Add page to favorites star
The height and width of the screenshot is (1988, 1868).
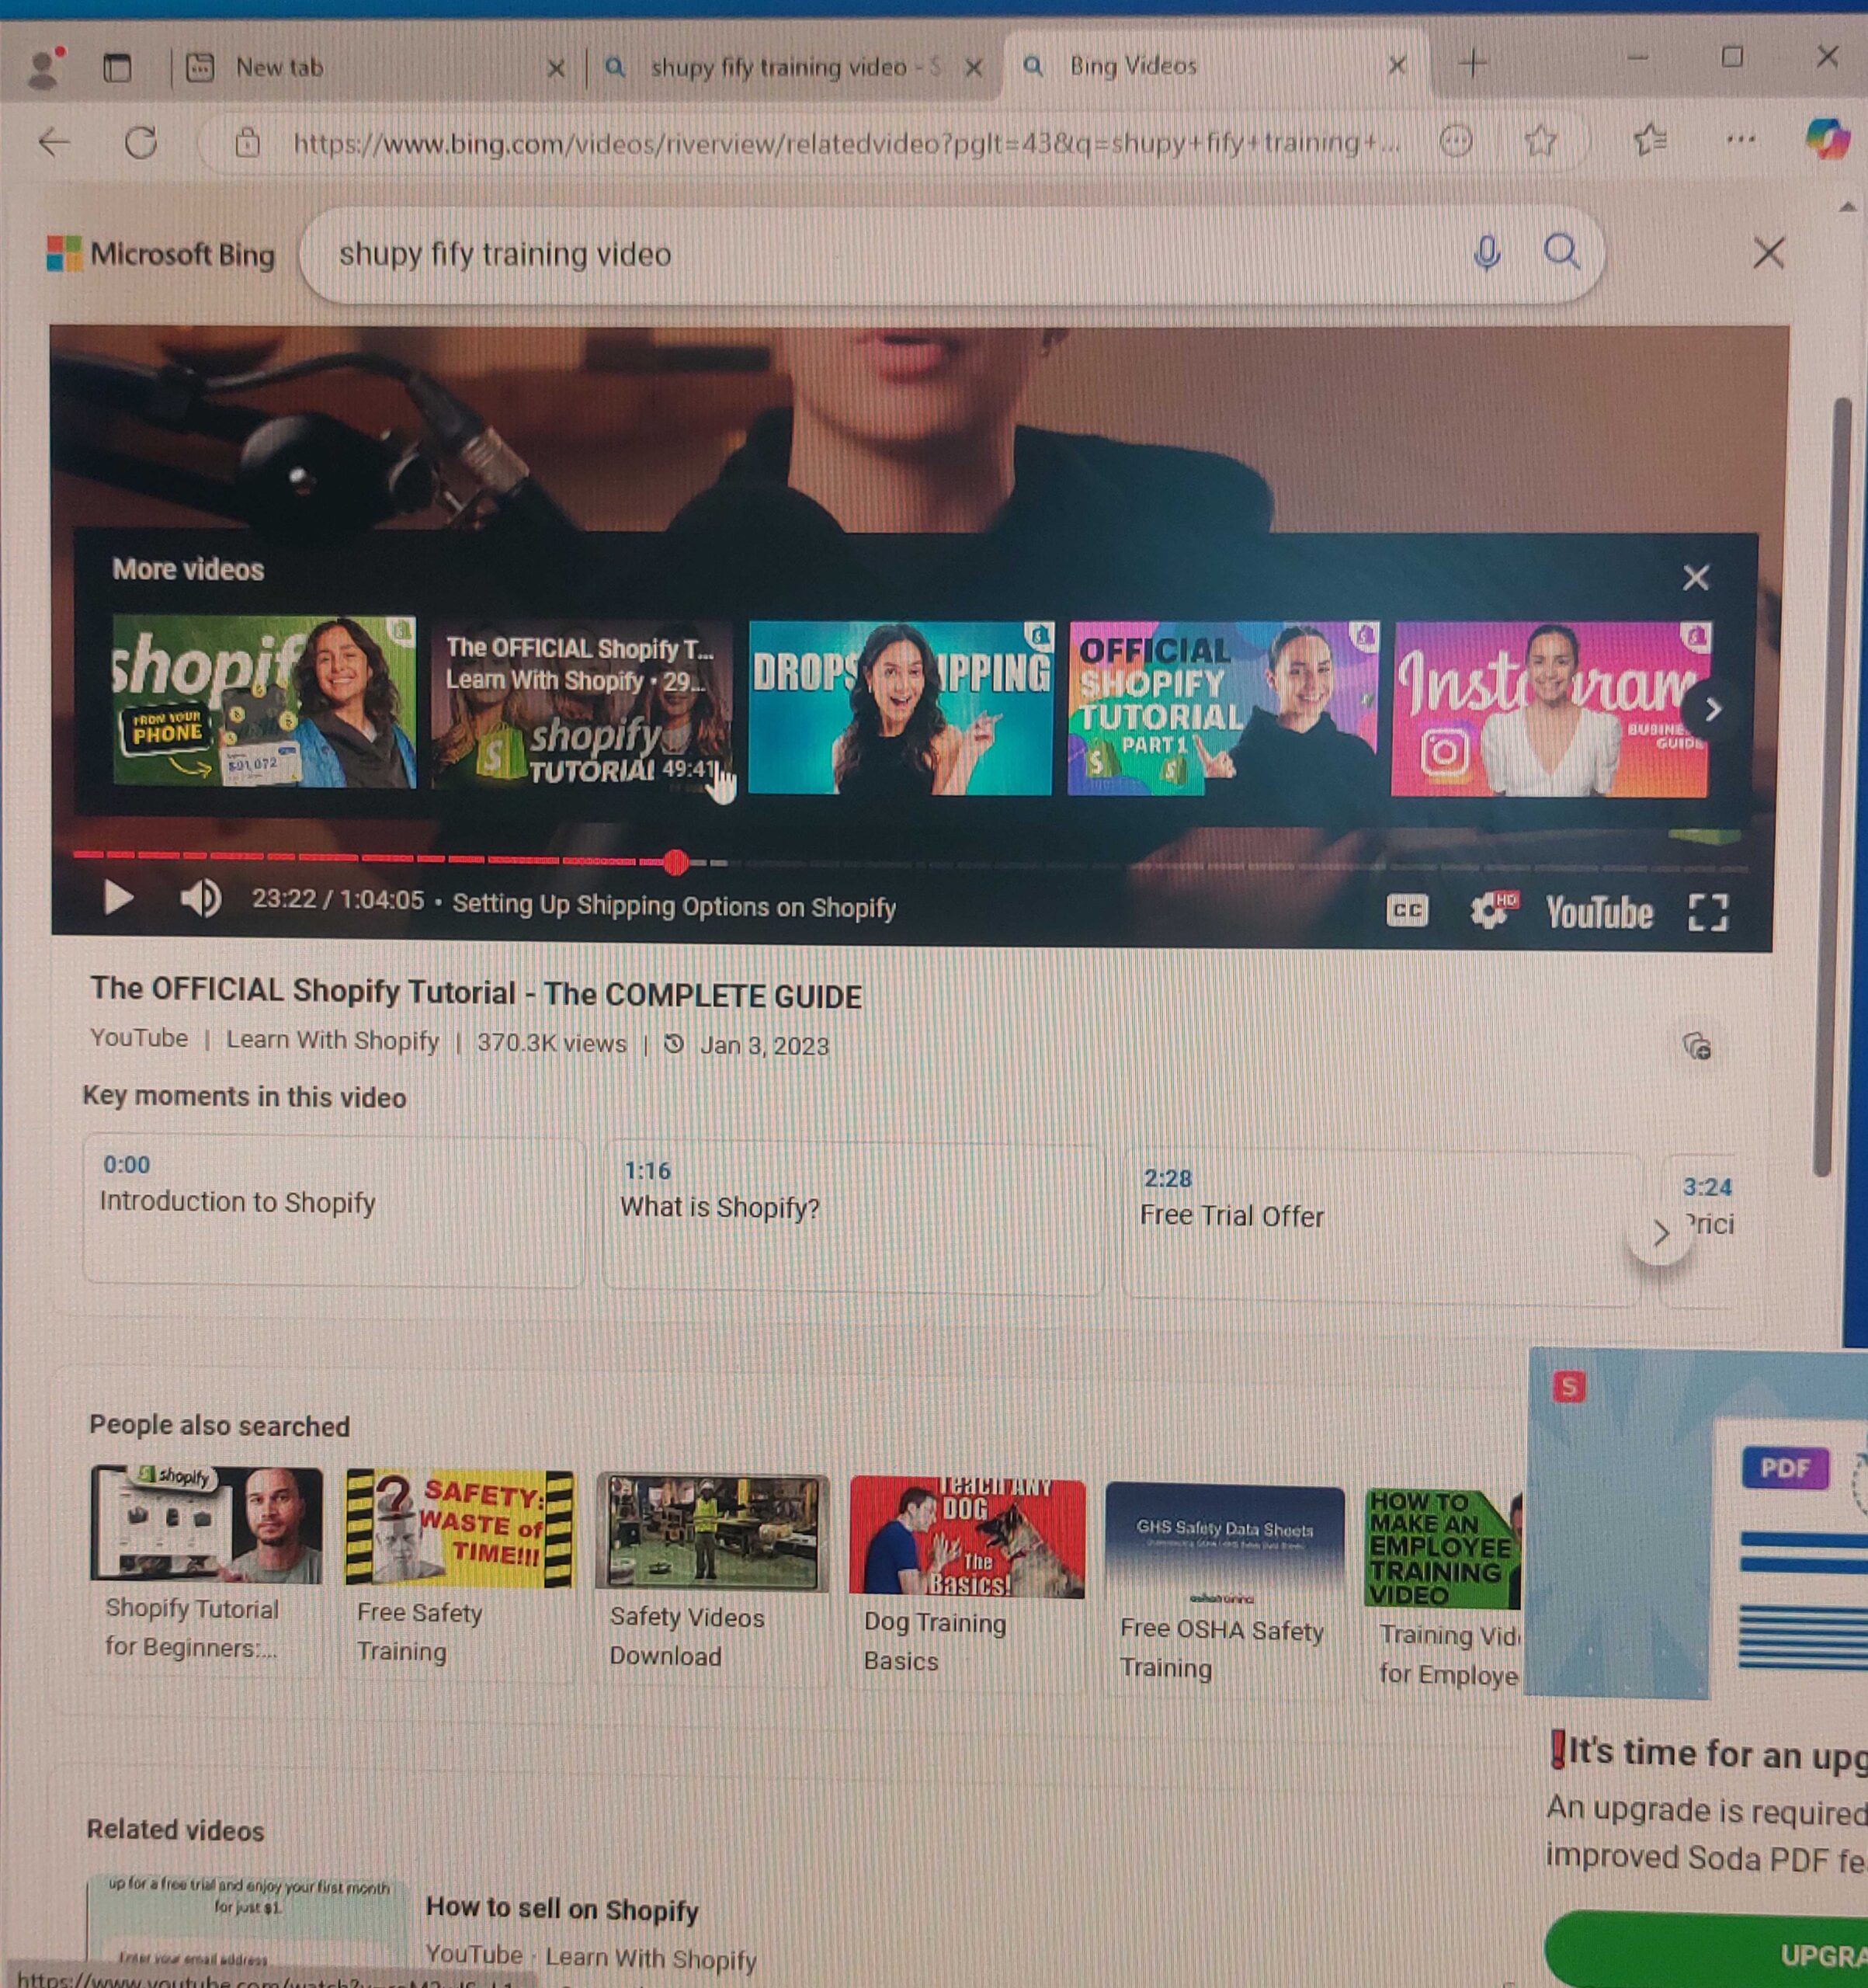pyautogui.click(x=1540, y=141)
